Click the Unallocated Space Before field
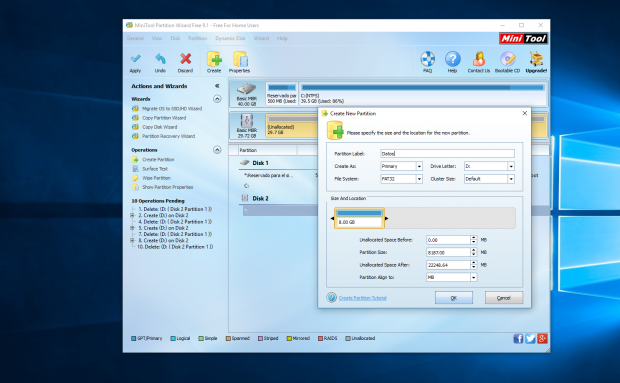The image size is (620, 383). click(x=448, y=240)
